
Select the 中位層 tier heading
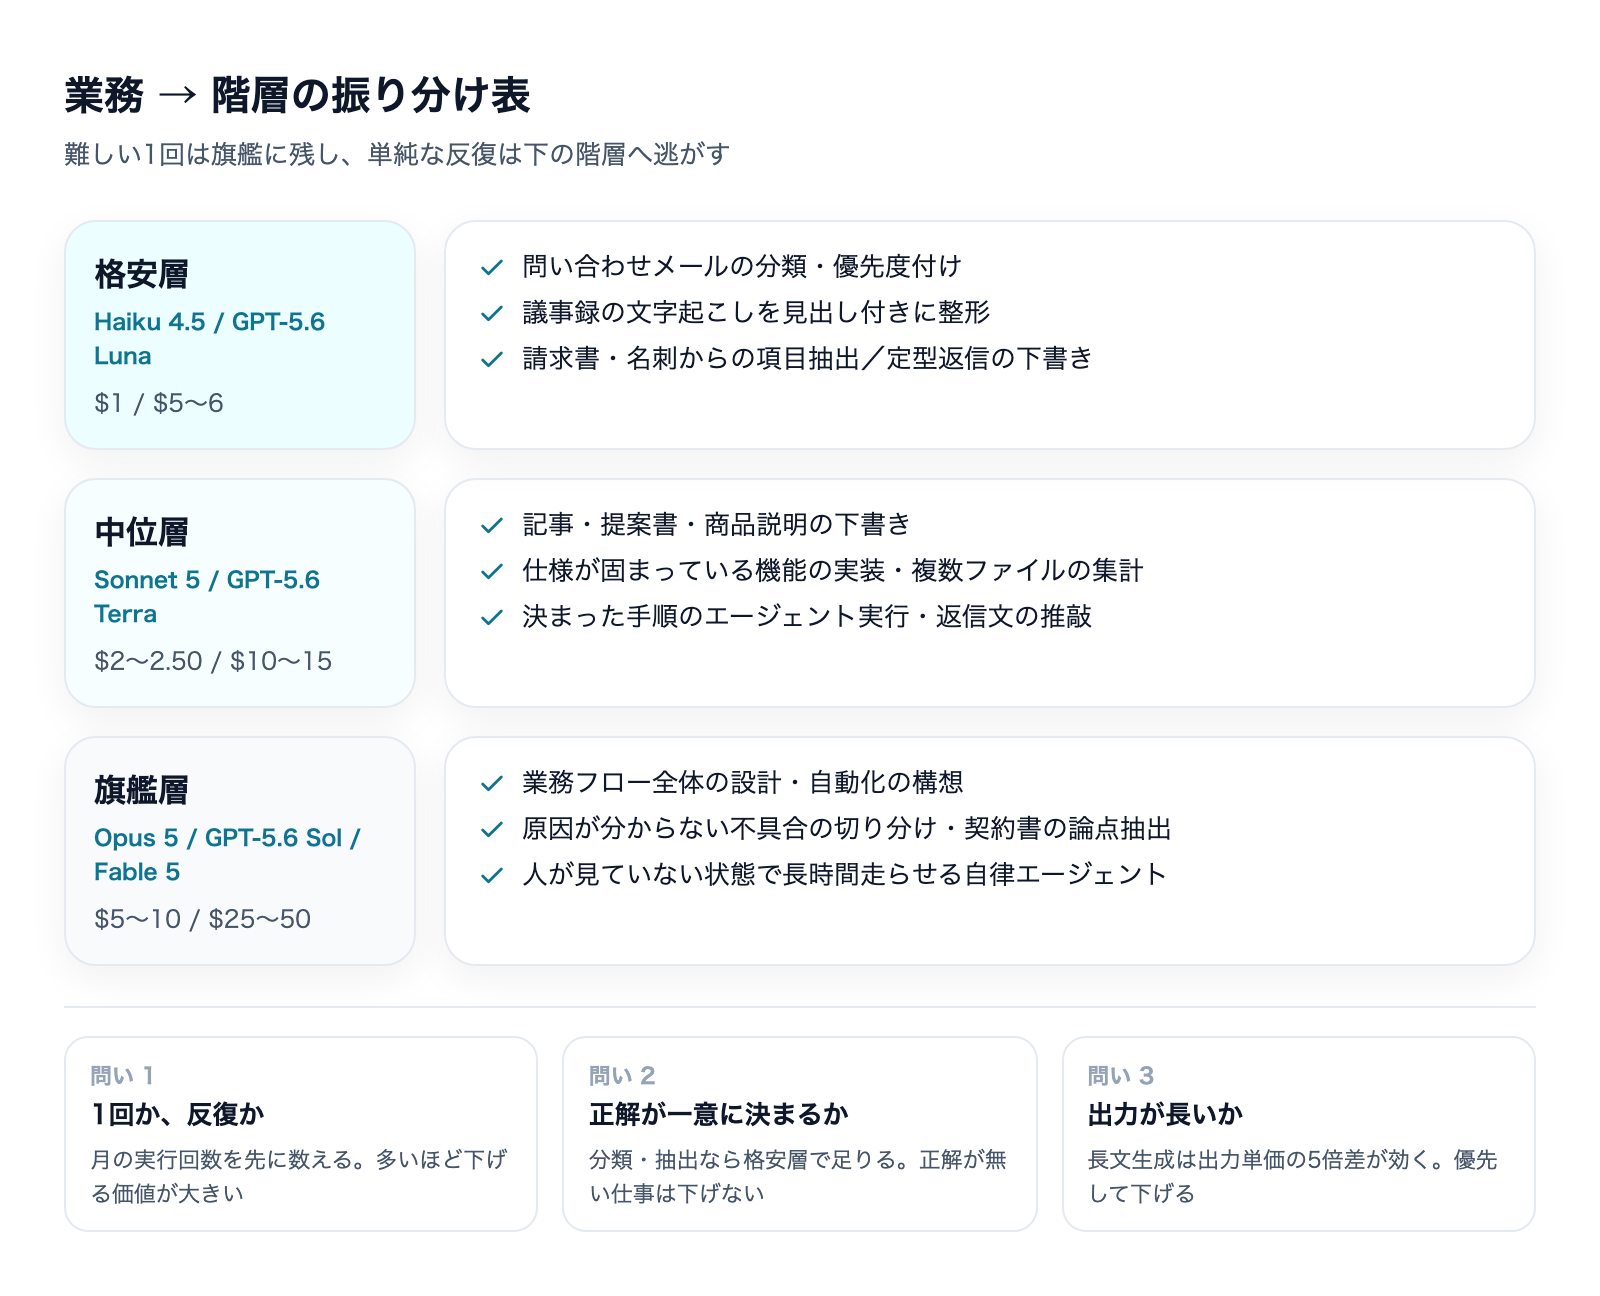[141, 532]
